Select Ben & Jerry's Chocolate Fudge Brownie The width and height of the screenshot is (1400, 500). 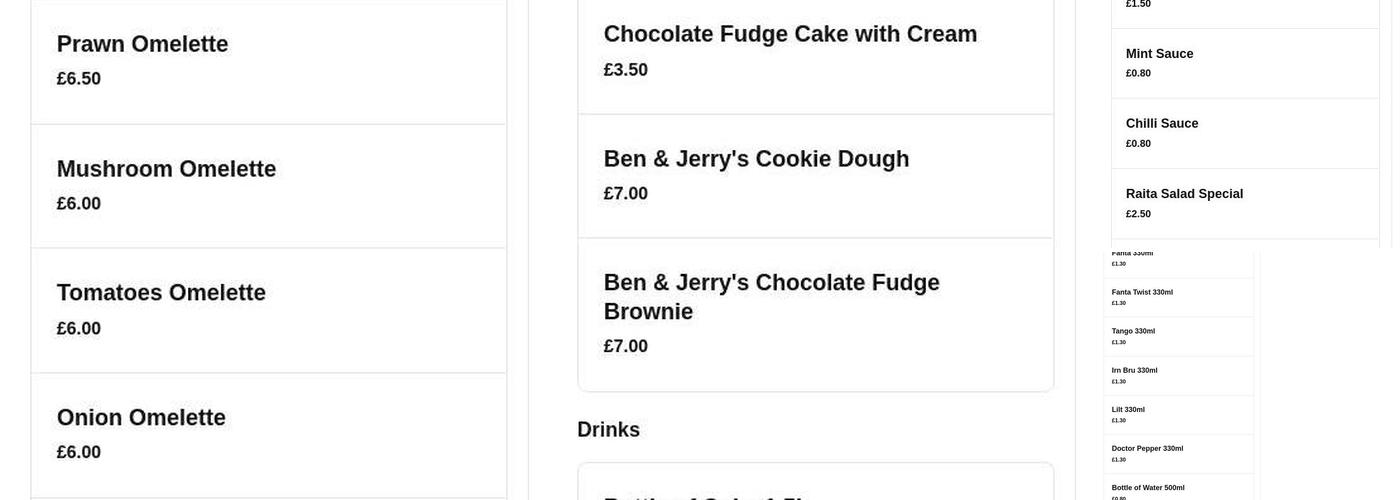(771, 297)
